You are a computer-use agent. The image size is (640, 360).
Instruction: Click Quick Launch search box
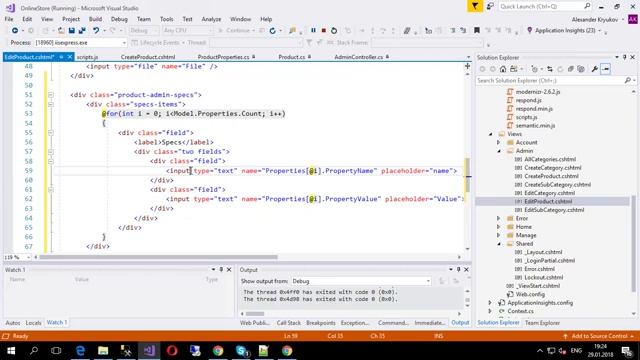(x=541, y=6)
